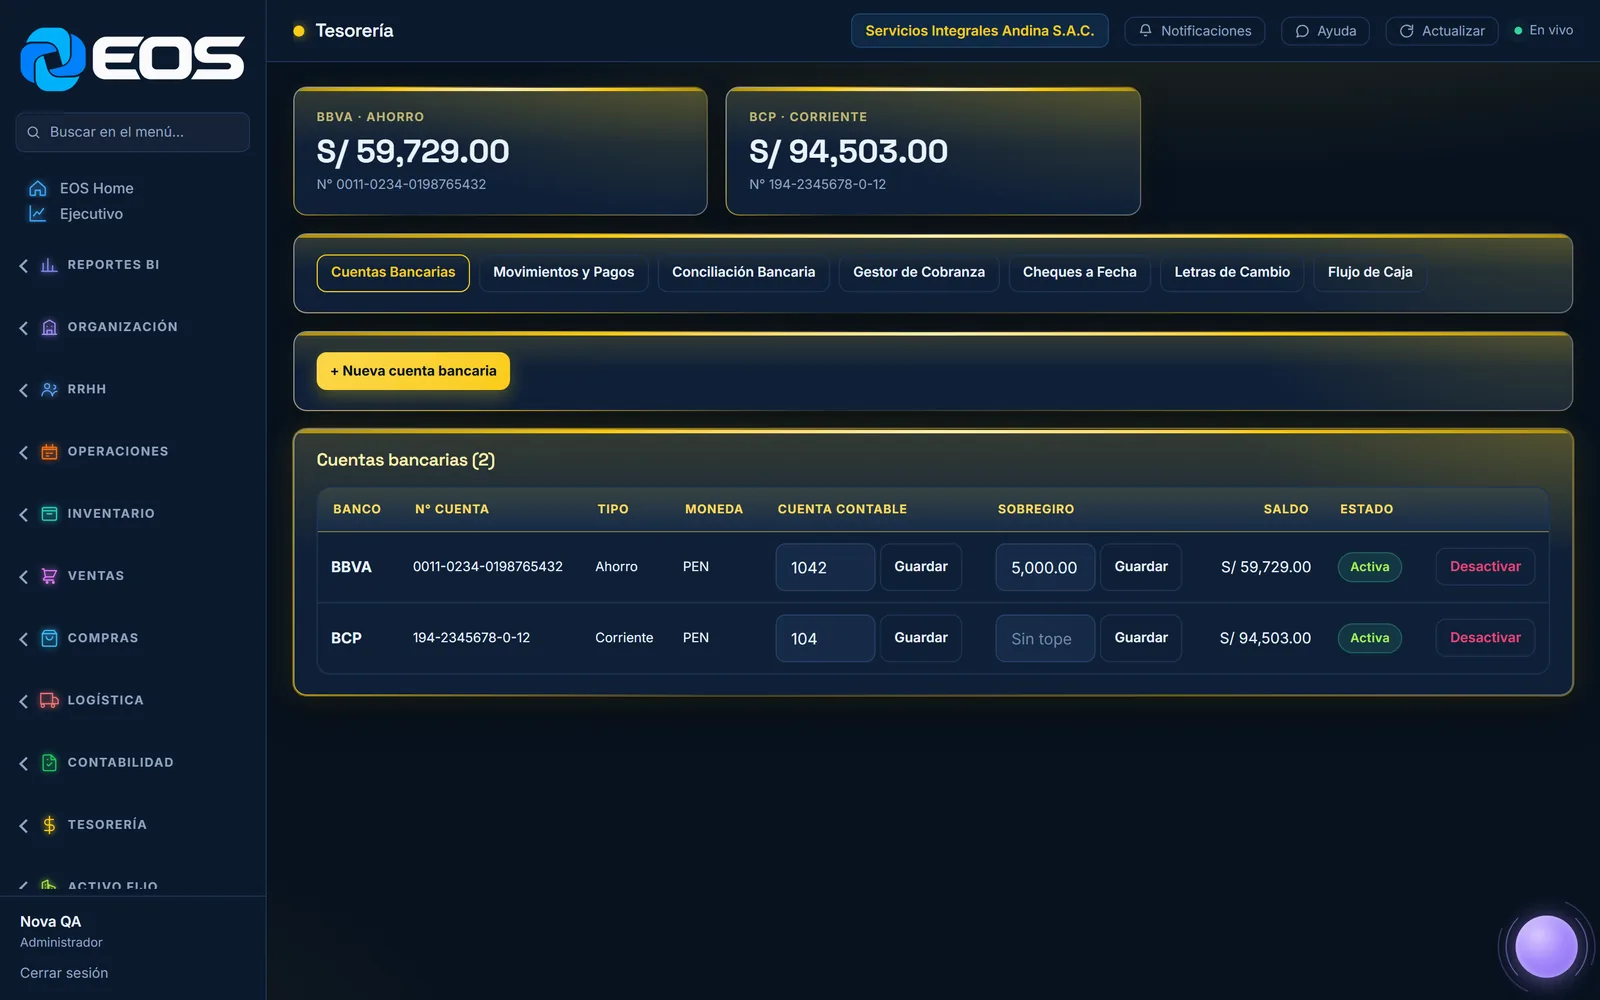Click the Ventas shopping cart icon
The image size is (1600, 1000).
[x=49, y=576]
